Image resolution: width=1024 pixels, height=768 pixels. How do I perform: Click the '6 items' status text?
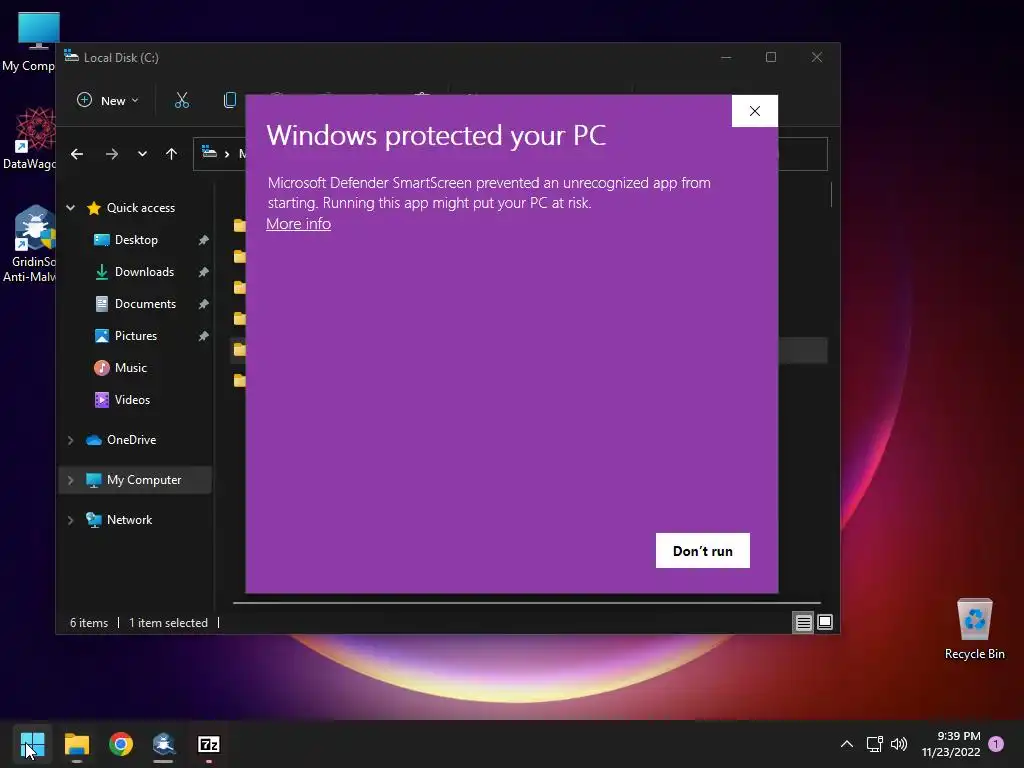89,623
